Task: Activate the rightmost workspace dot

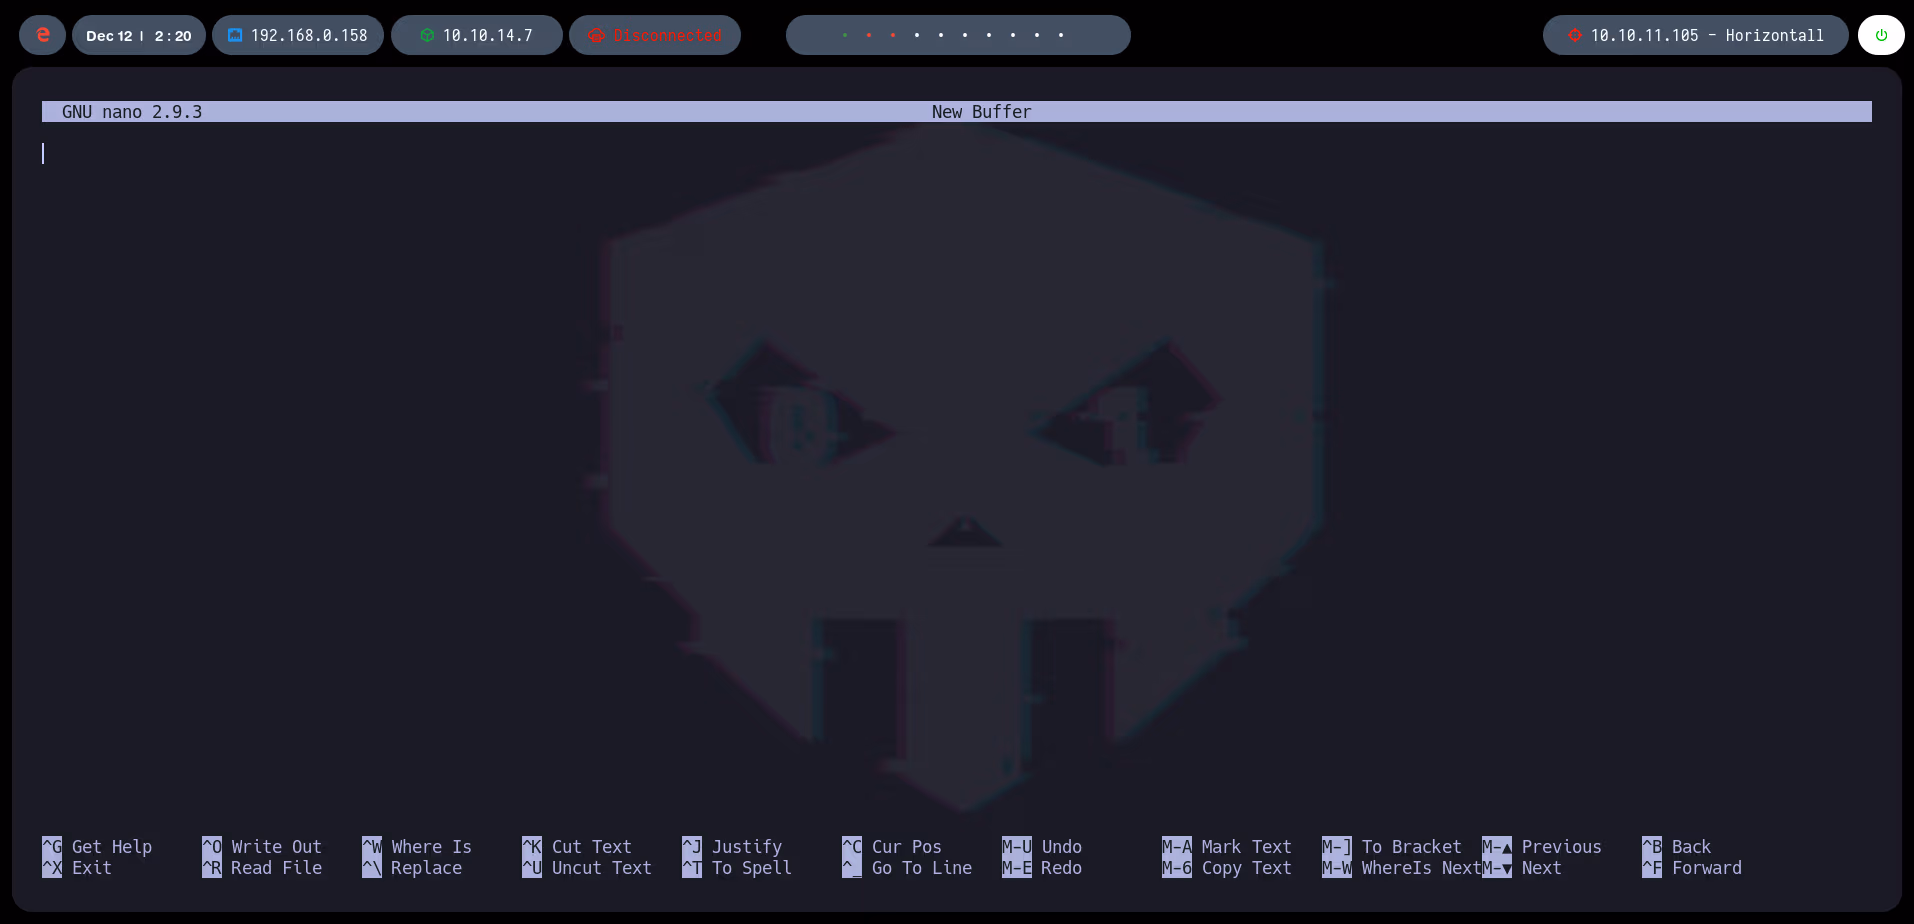Action: coord(1061,34)
